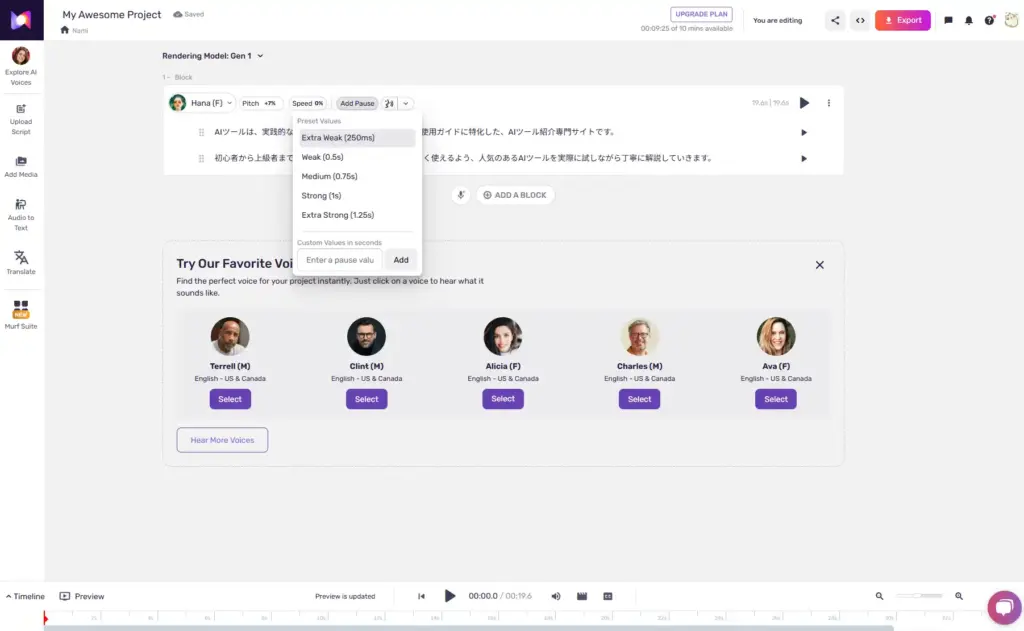The height and width of the screenshot is (631, 1024).
Task: Click Terrell's avatar thumbnail
Action: pos(230,336)
